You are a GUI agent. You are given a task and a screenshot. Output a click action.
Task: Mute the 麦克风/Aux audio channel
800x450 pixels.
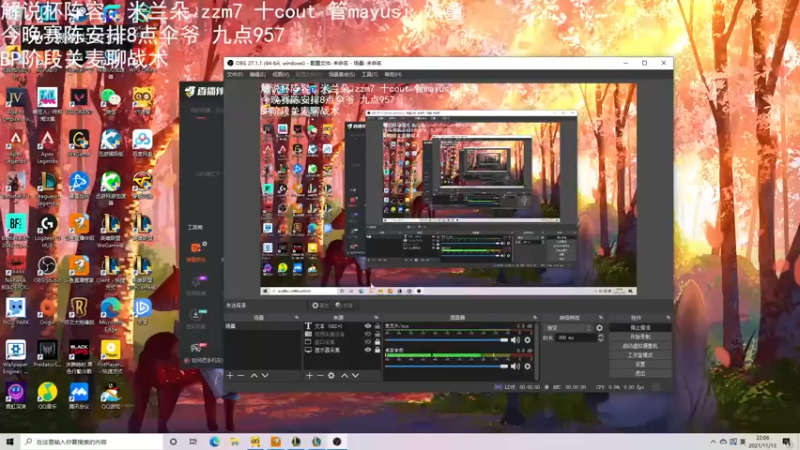coord(515,340)
